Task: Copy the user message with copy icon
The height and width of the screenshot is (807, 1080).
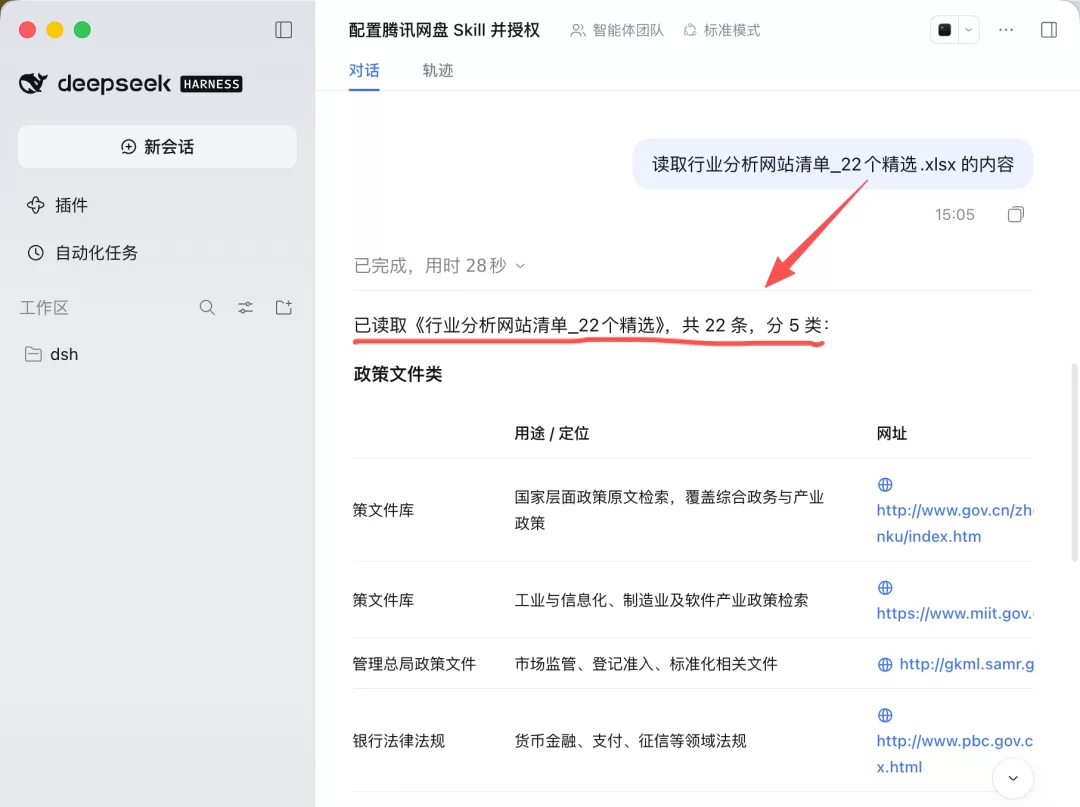Action: pos(1015,214)
